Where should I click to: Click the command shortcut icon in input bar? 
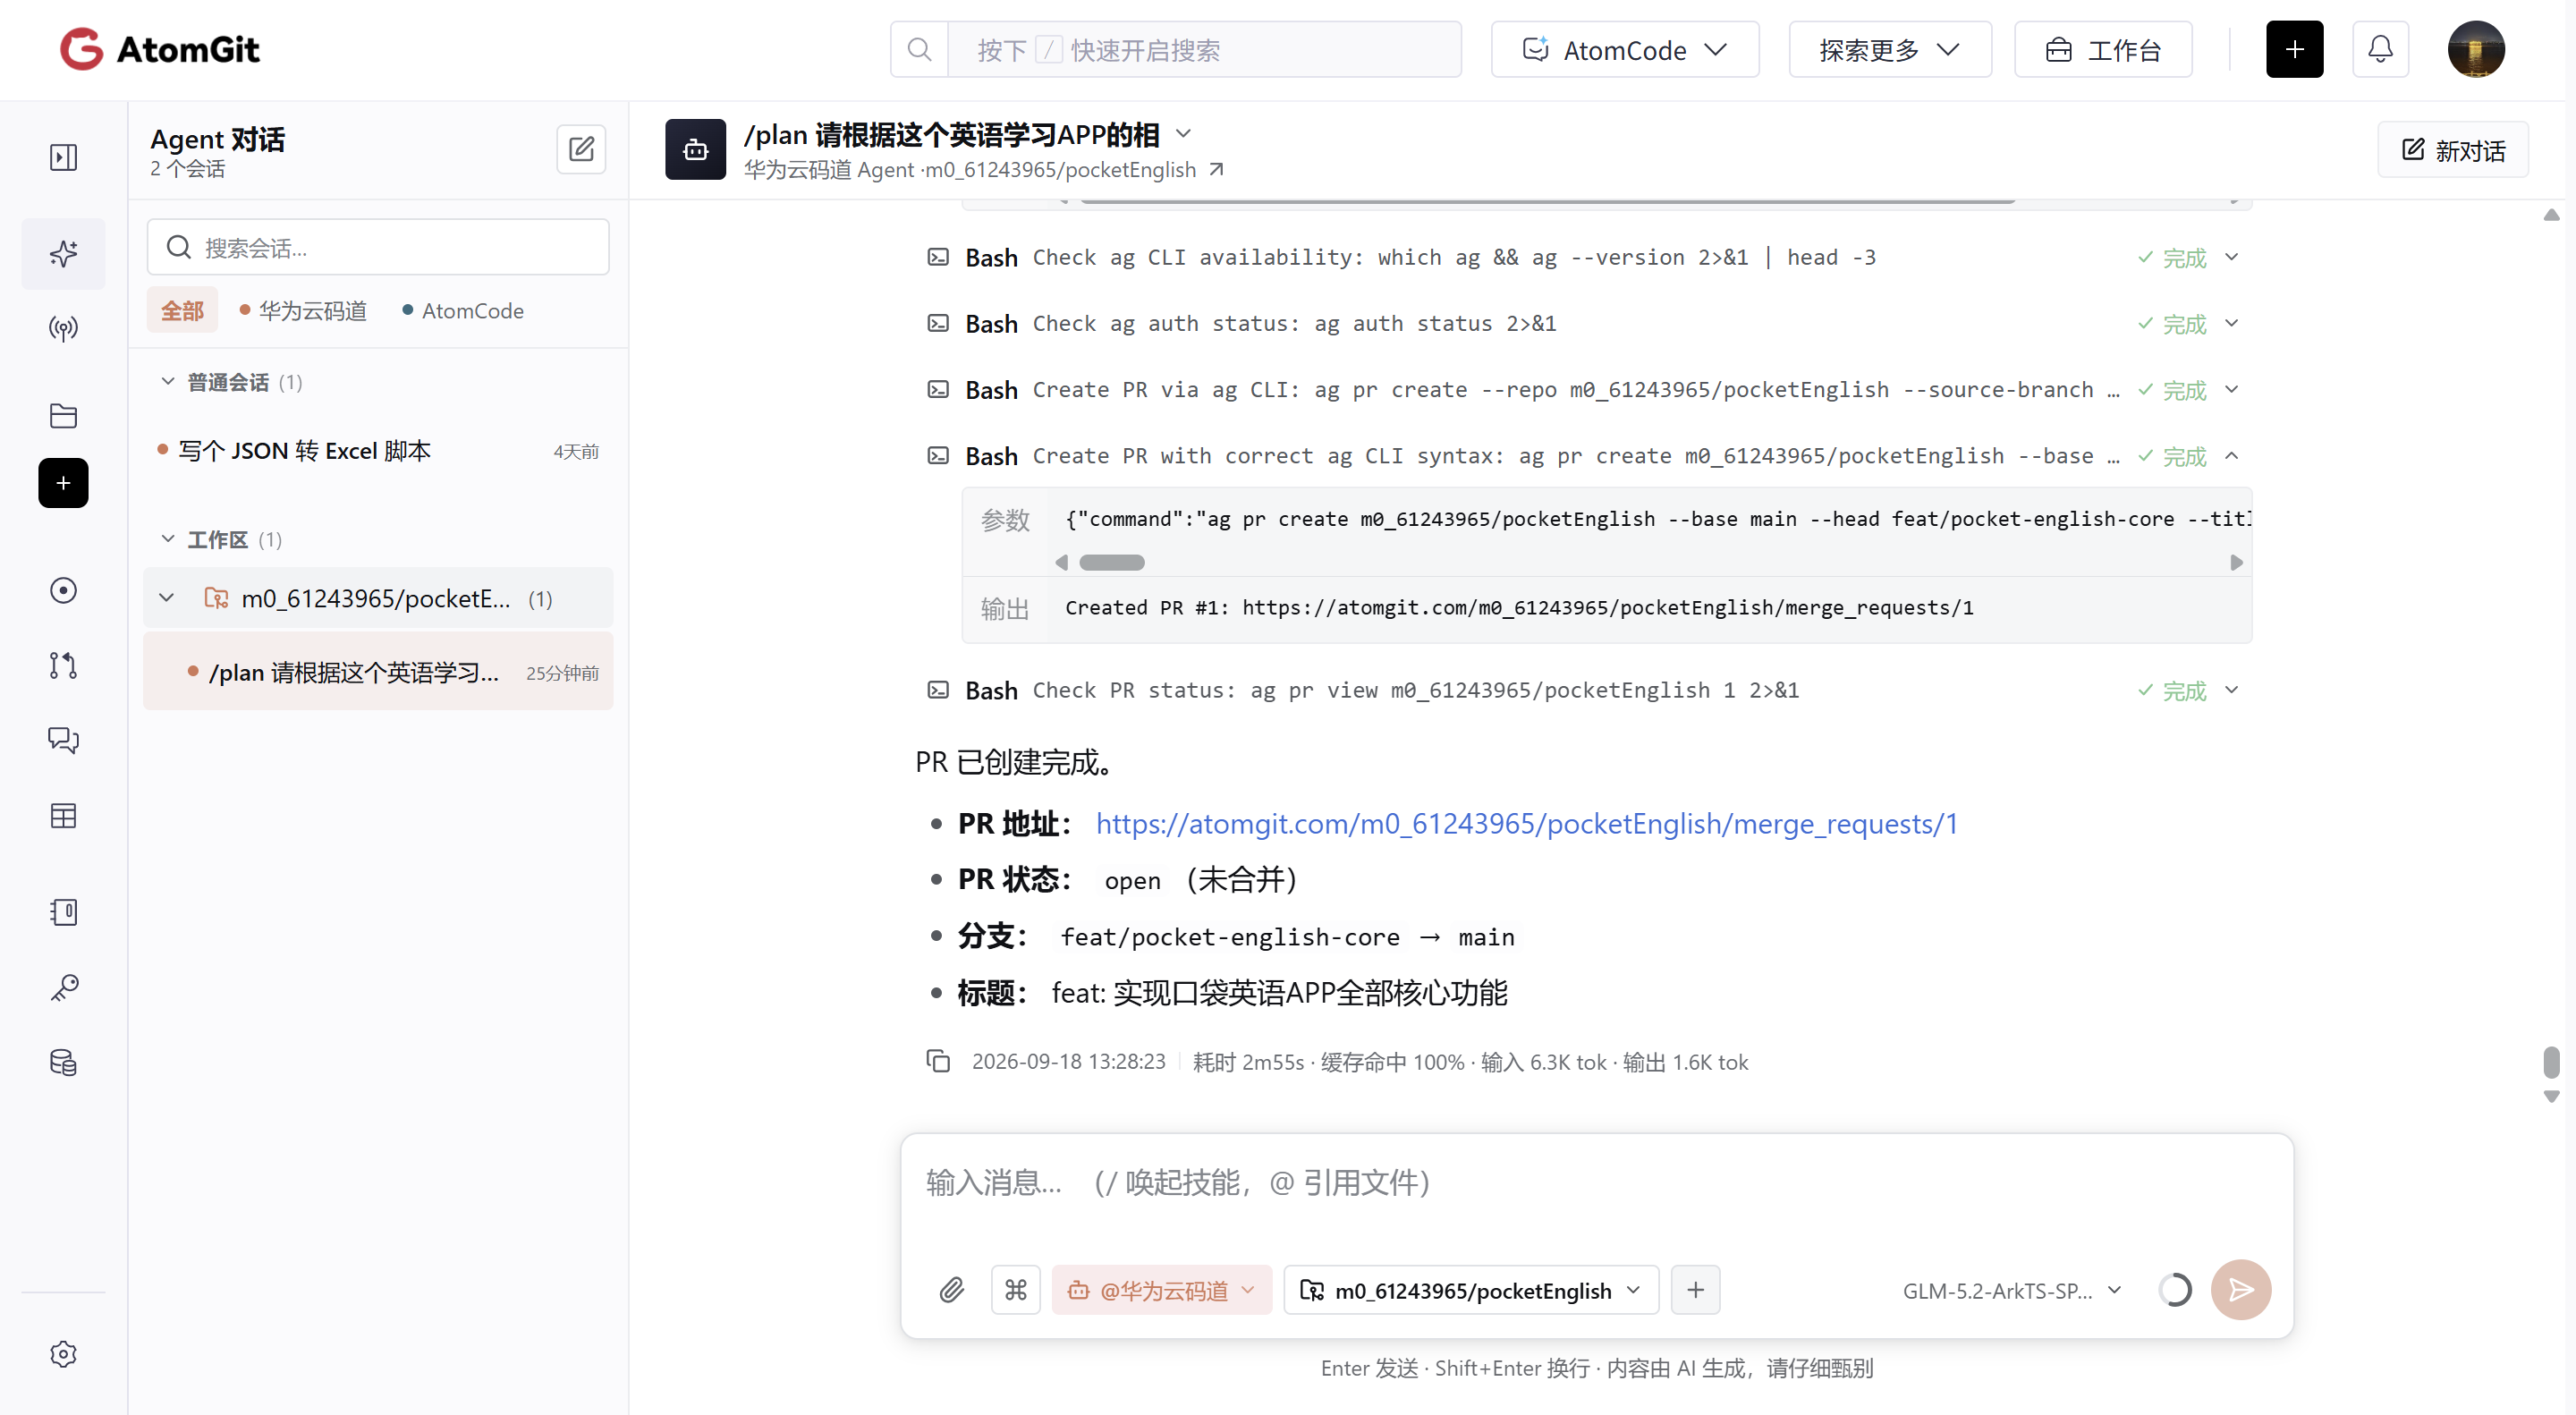pyautogui.click(x=1015, y=1290)
